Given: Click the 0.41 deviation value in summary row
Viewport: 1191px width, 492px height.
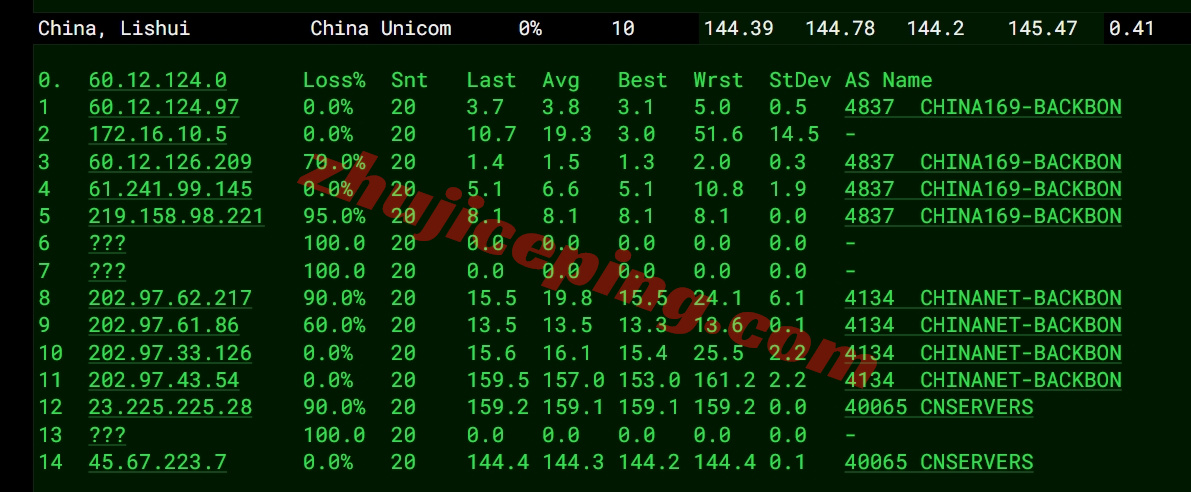Looking at the screenshot, I should click(1131, 29).
